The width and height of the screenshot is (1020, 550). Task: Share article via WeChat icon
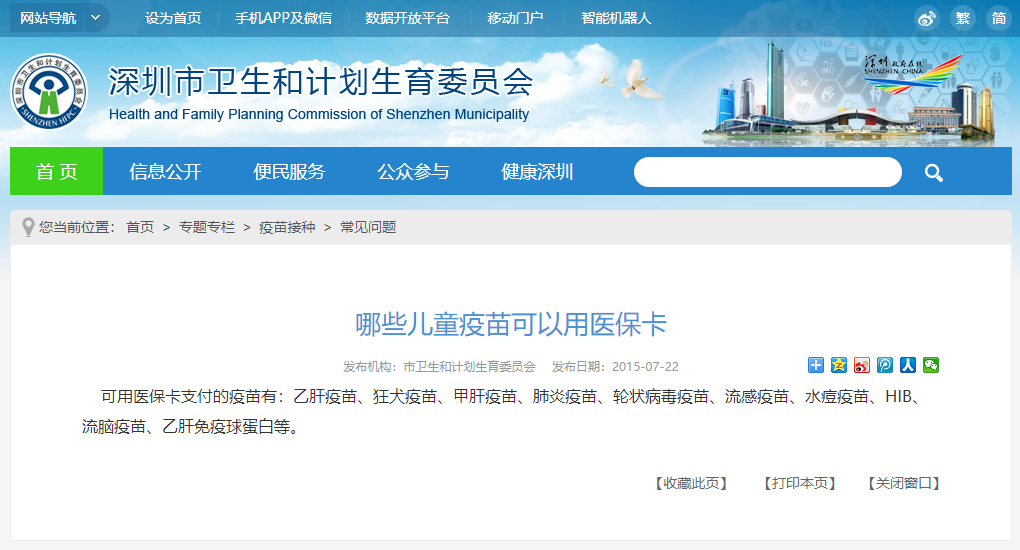[x=931, y=365]
